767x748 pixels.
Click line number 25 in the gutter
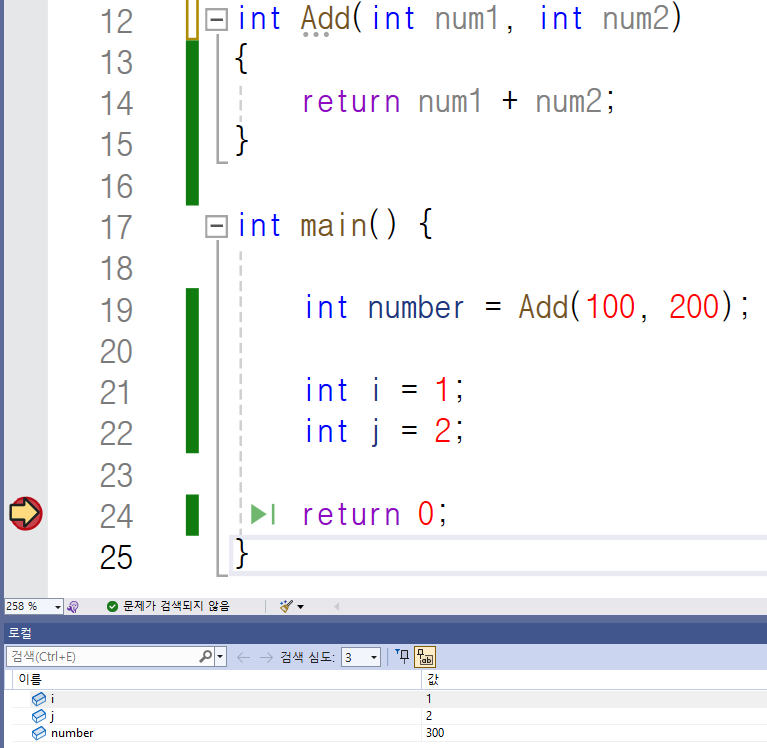pyautogui.click(x=116, y=558)
